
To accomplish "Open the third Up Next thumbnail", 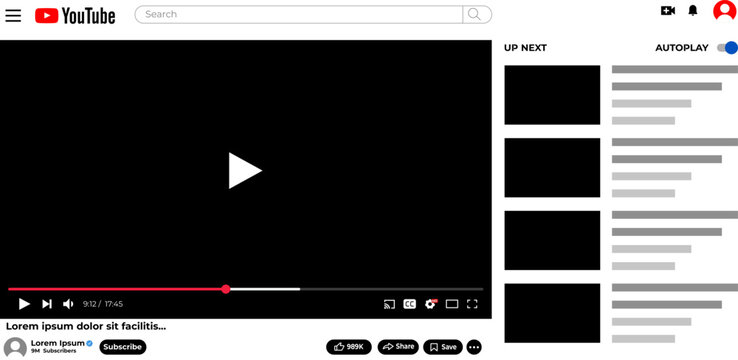I will [552, 240].
